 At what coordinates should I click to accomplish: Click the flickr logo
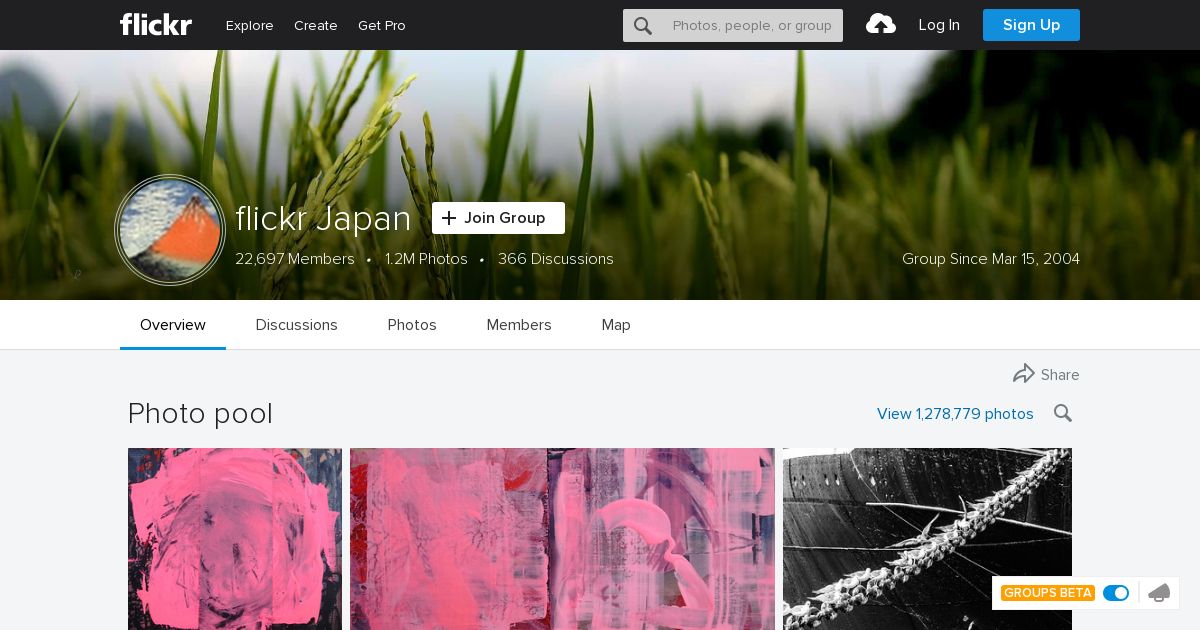tap(155, 24)
